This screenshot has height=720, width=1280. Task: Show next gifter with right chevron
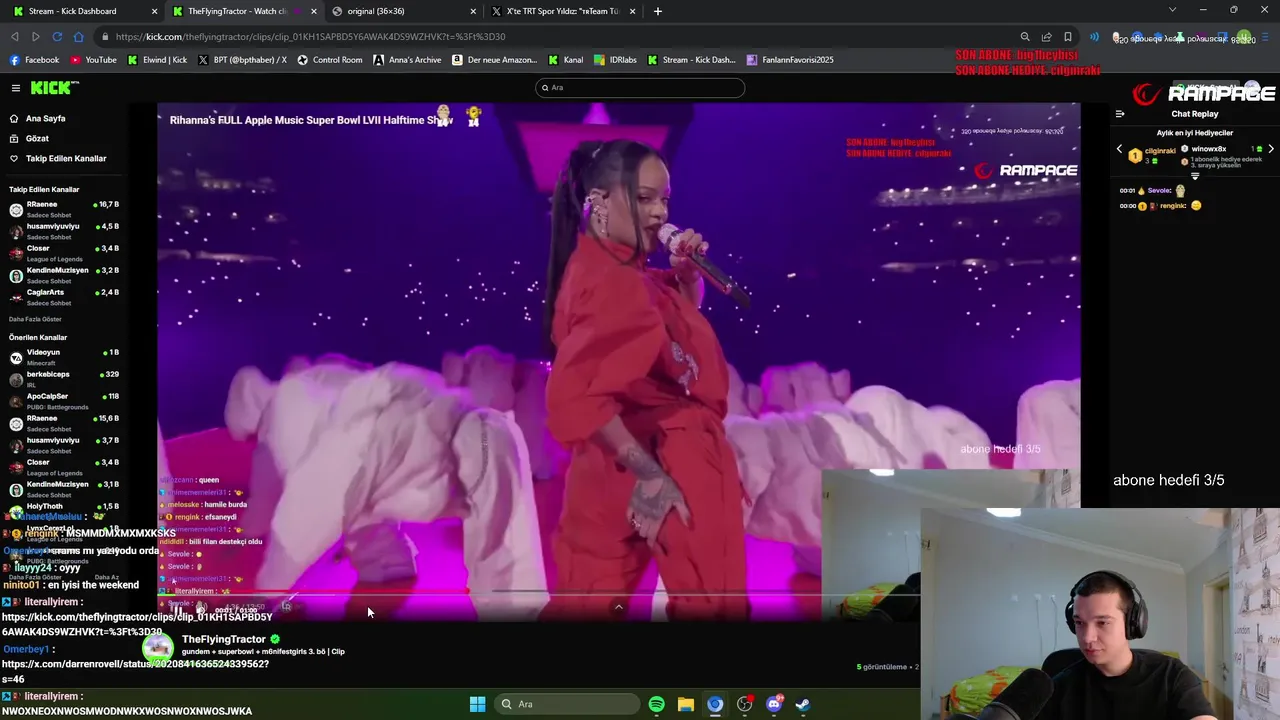tap(1270, 149)
